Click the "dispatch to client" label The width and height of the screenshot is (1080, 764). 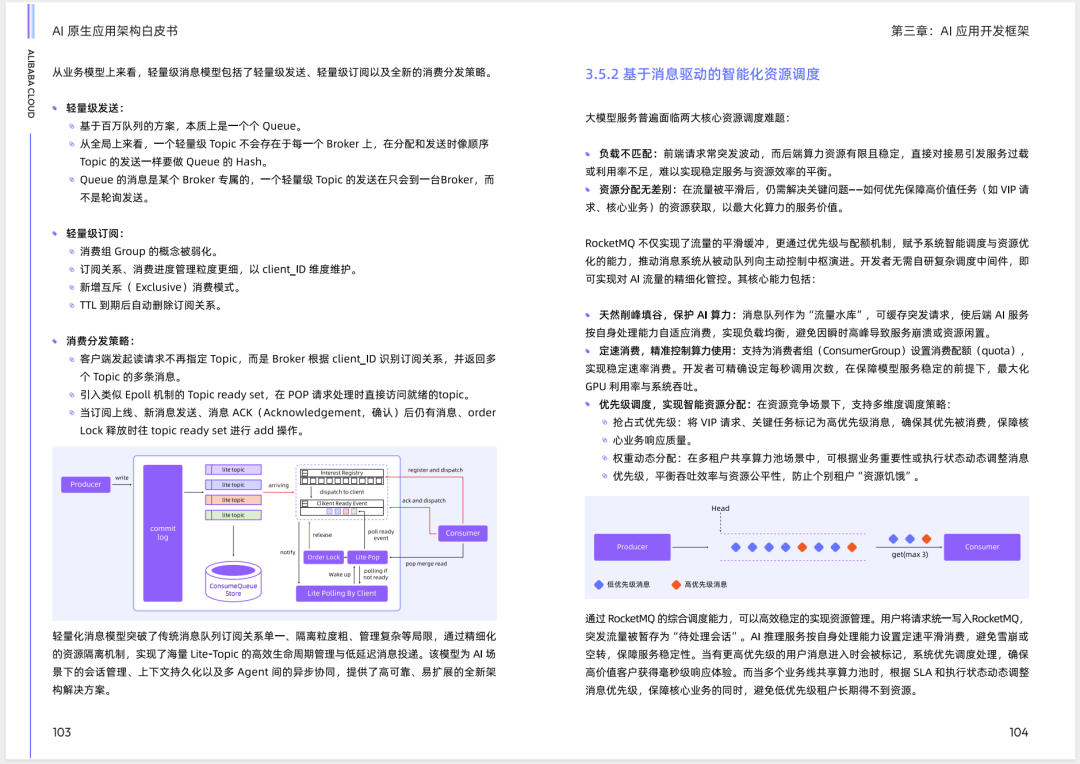pyautogui.click(x=342, y=492)
